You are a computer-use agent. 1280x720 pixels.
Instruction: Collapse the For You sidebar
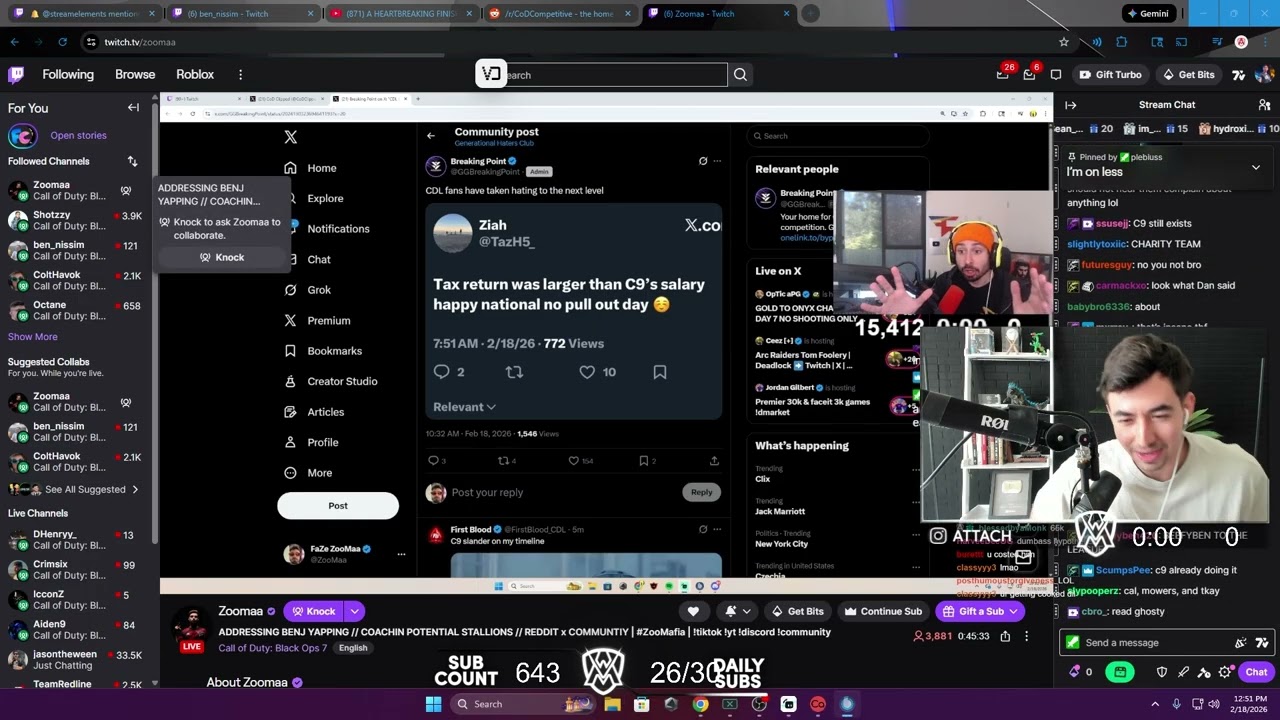[x=133, y=108]
